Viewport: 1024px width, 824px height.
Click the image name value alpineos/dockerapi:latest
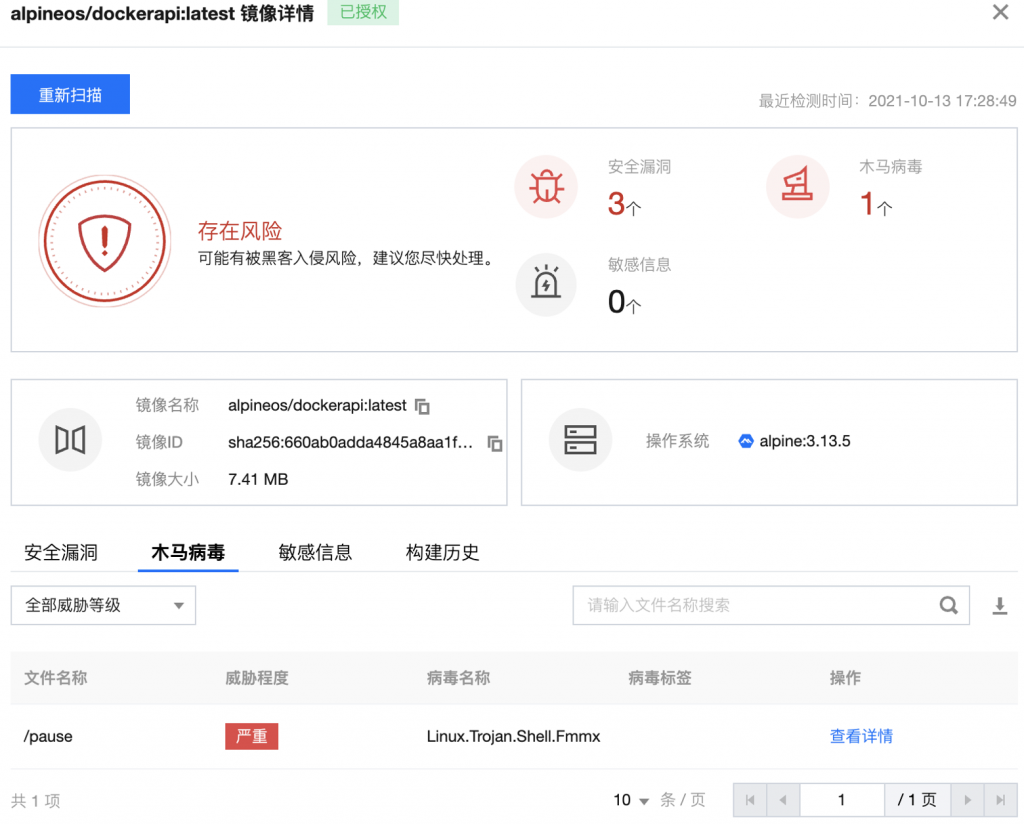tap(317, 405)
